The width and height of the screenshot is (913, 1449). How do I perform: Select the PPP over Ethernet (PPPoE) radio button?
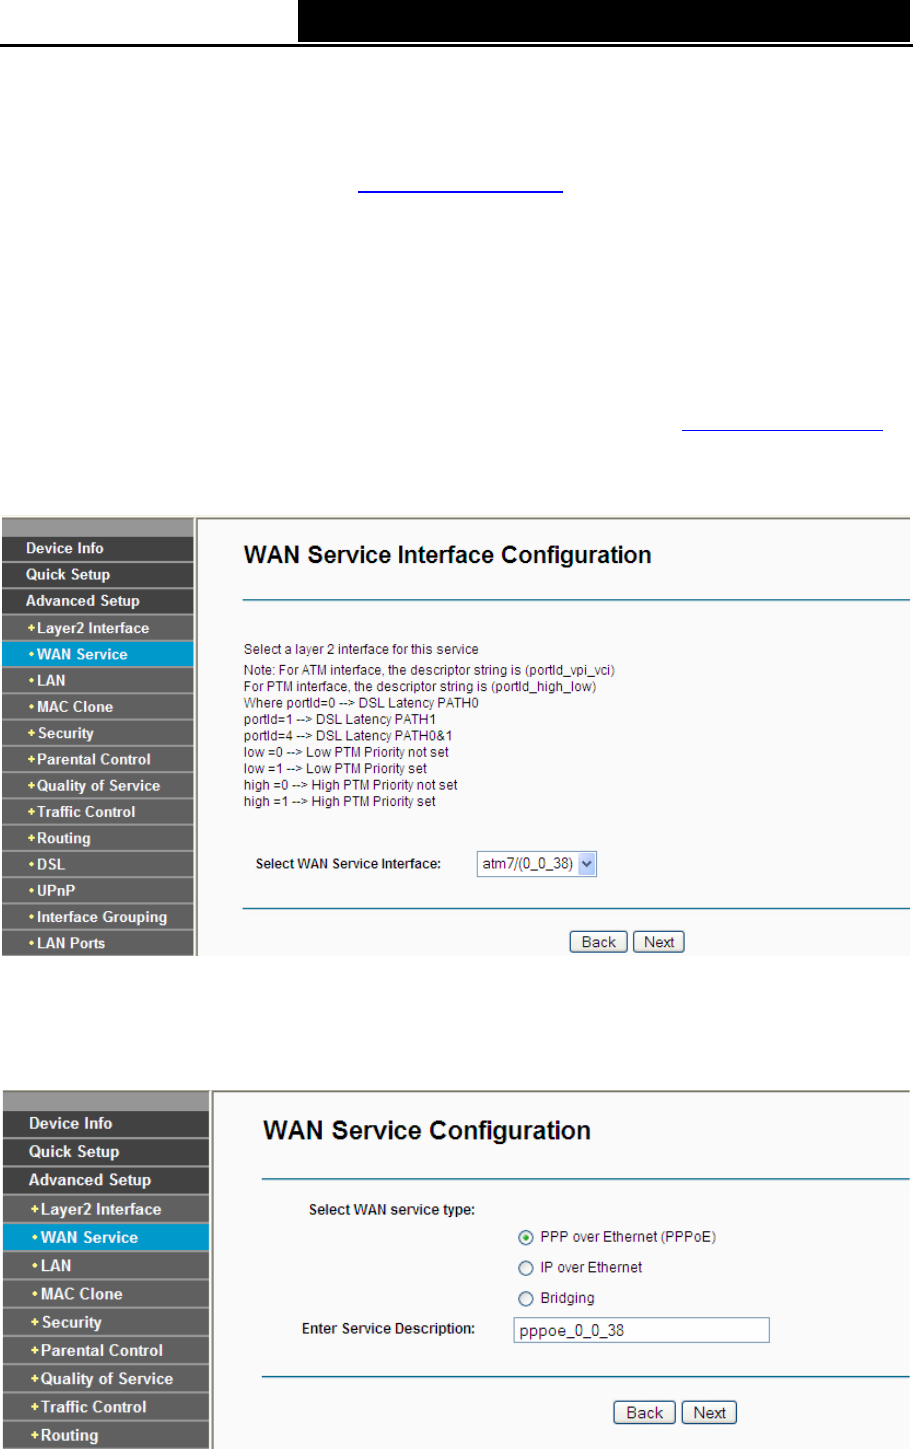[x=526, y=1238]
